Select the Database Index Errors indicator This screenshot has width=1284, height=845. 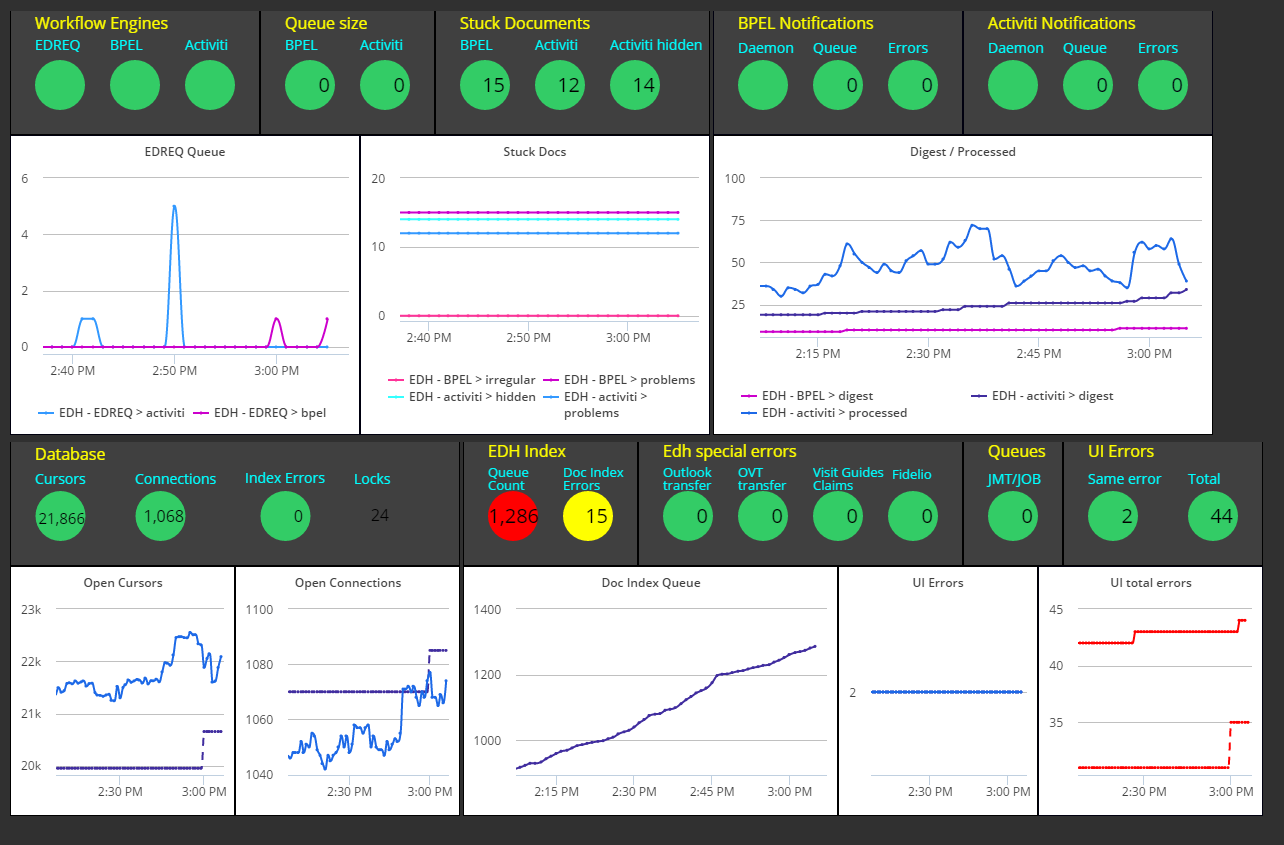point(285,516)
